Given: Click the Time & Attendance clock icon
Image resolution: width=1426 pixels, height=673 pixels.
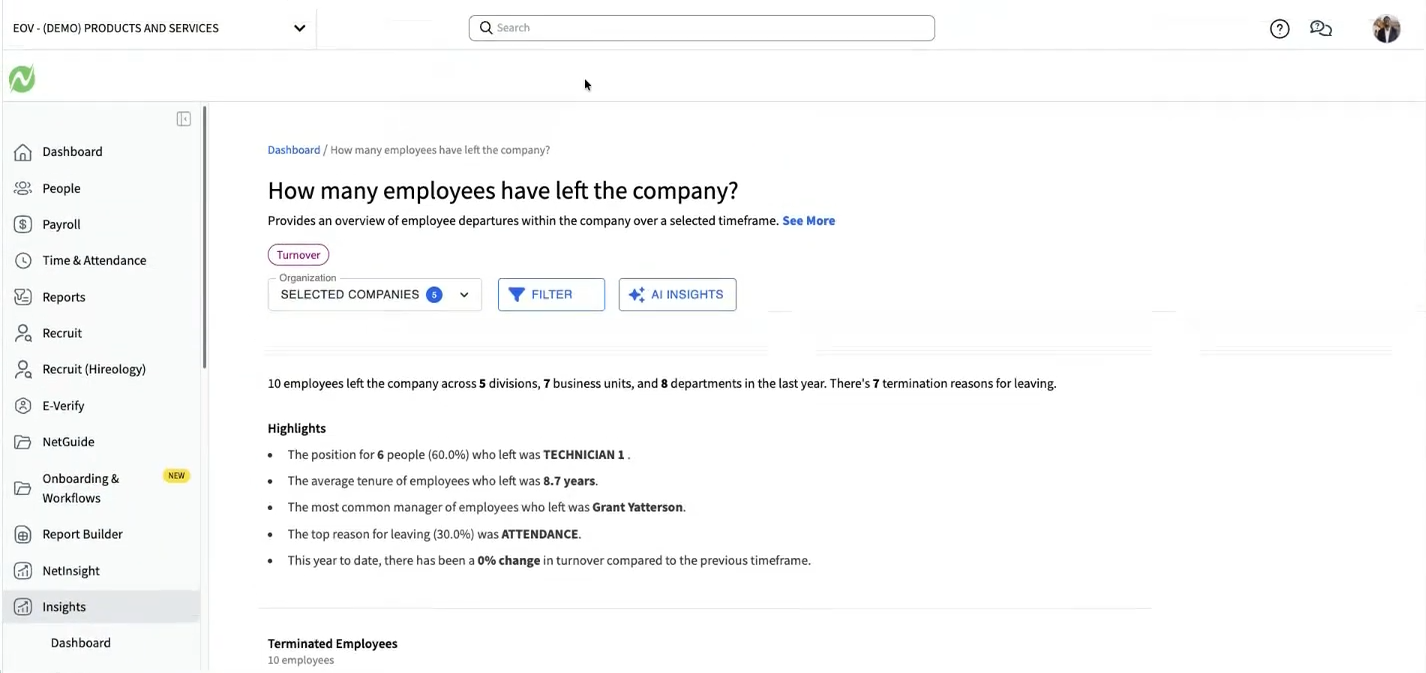Looking at the screenshot, I should click(x=23, y=260).
